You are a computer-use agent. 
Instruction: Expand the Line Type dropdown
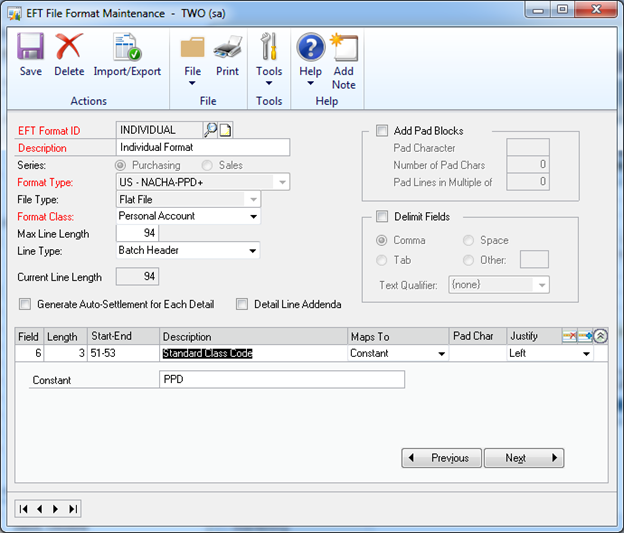(253, 250)
